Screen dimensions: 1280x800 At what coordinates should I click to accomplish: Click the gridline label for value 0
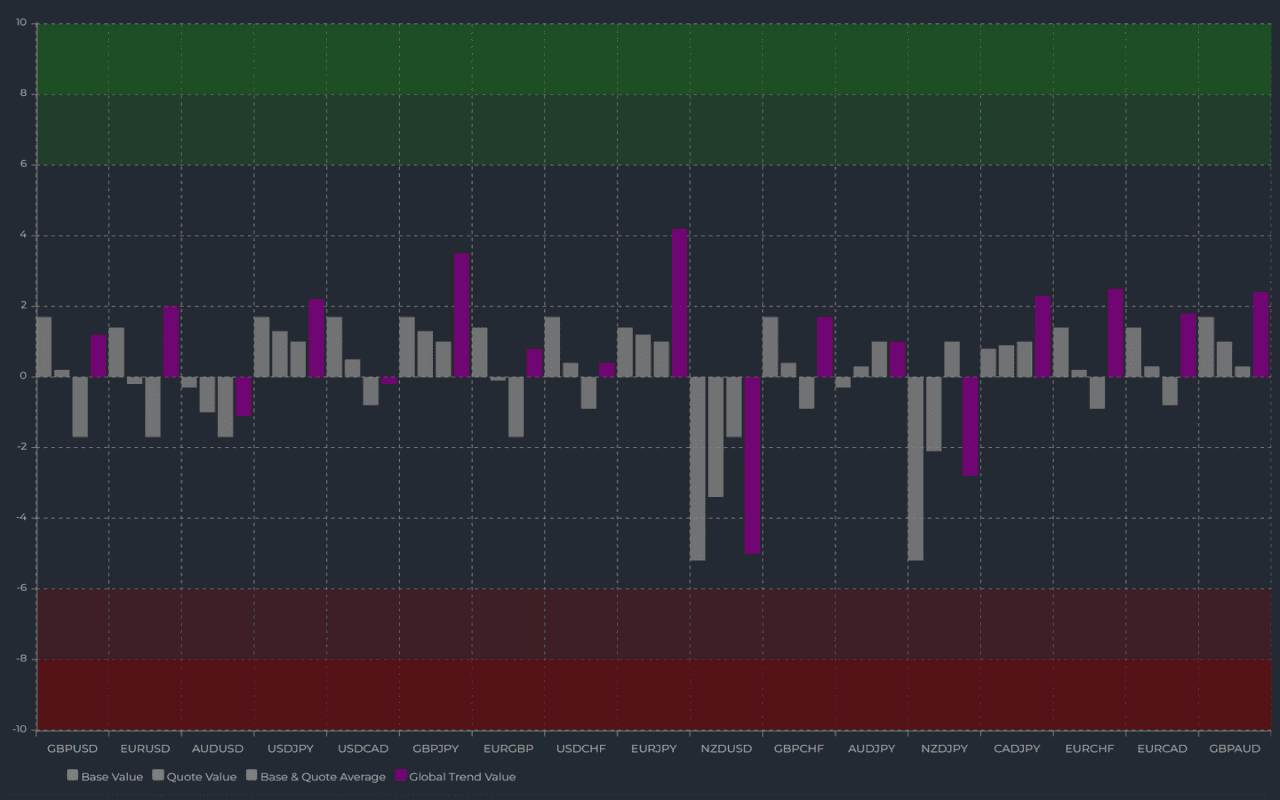pyautogui.click(x=22, y=375)
